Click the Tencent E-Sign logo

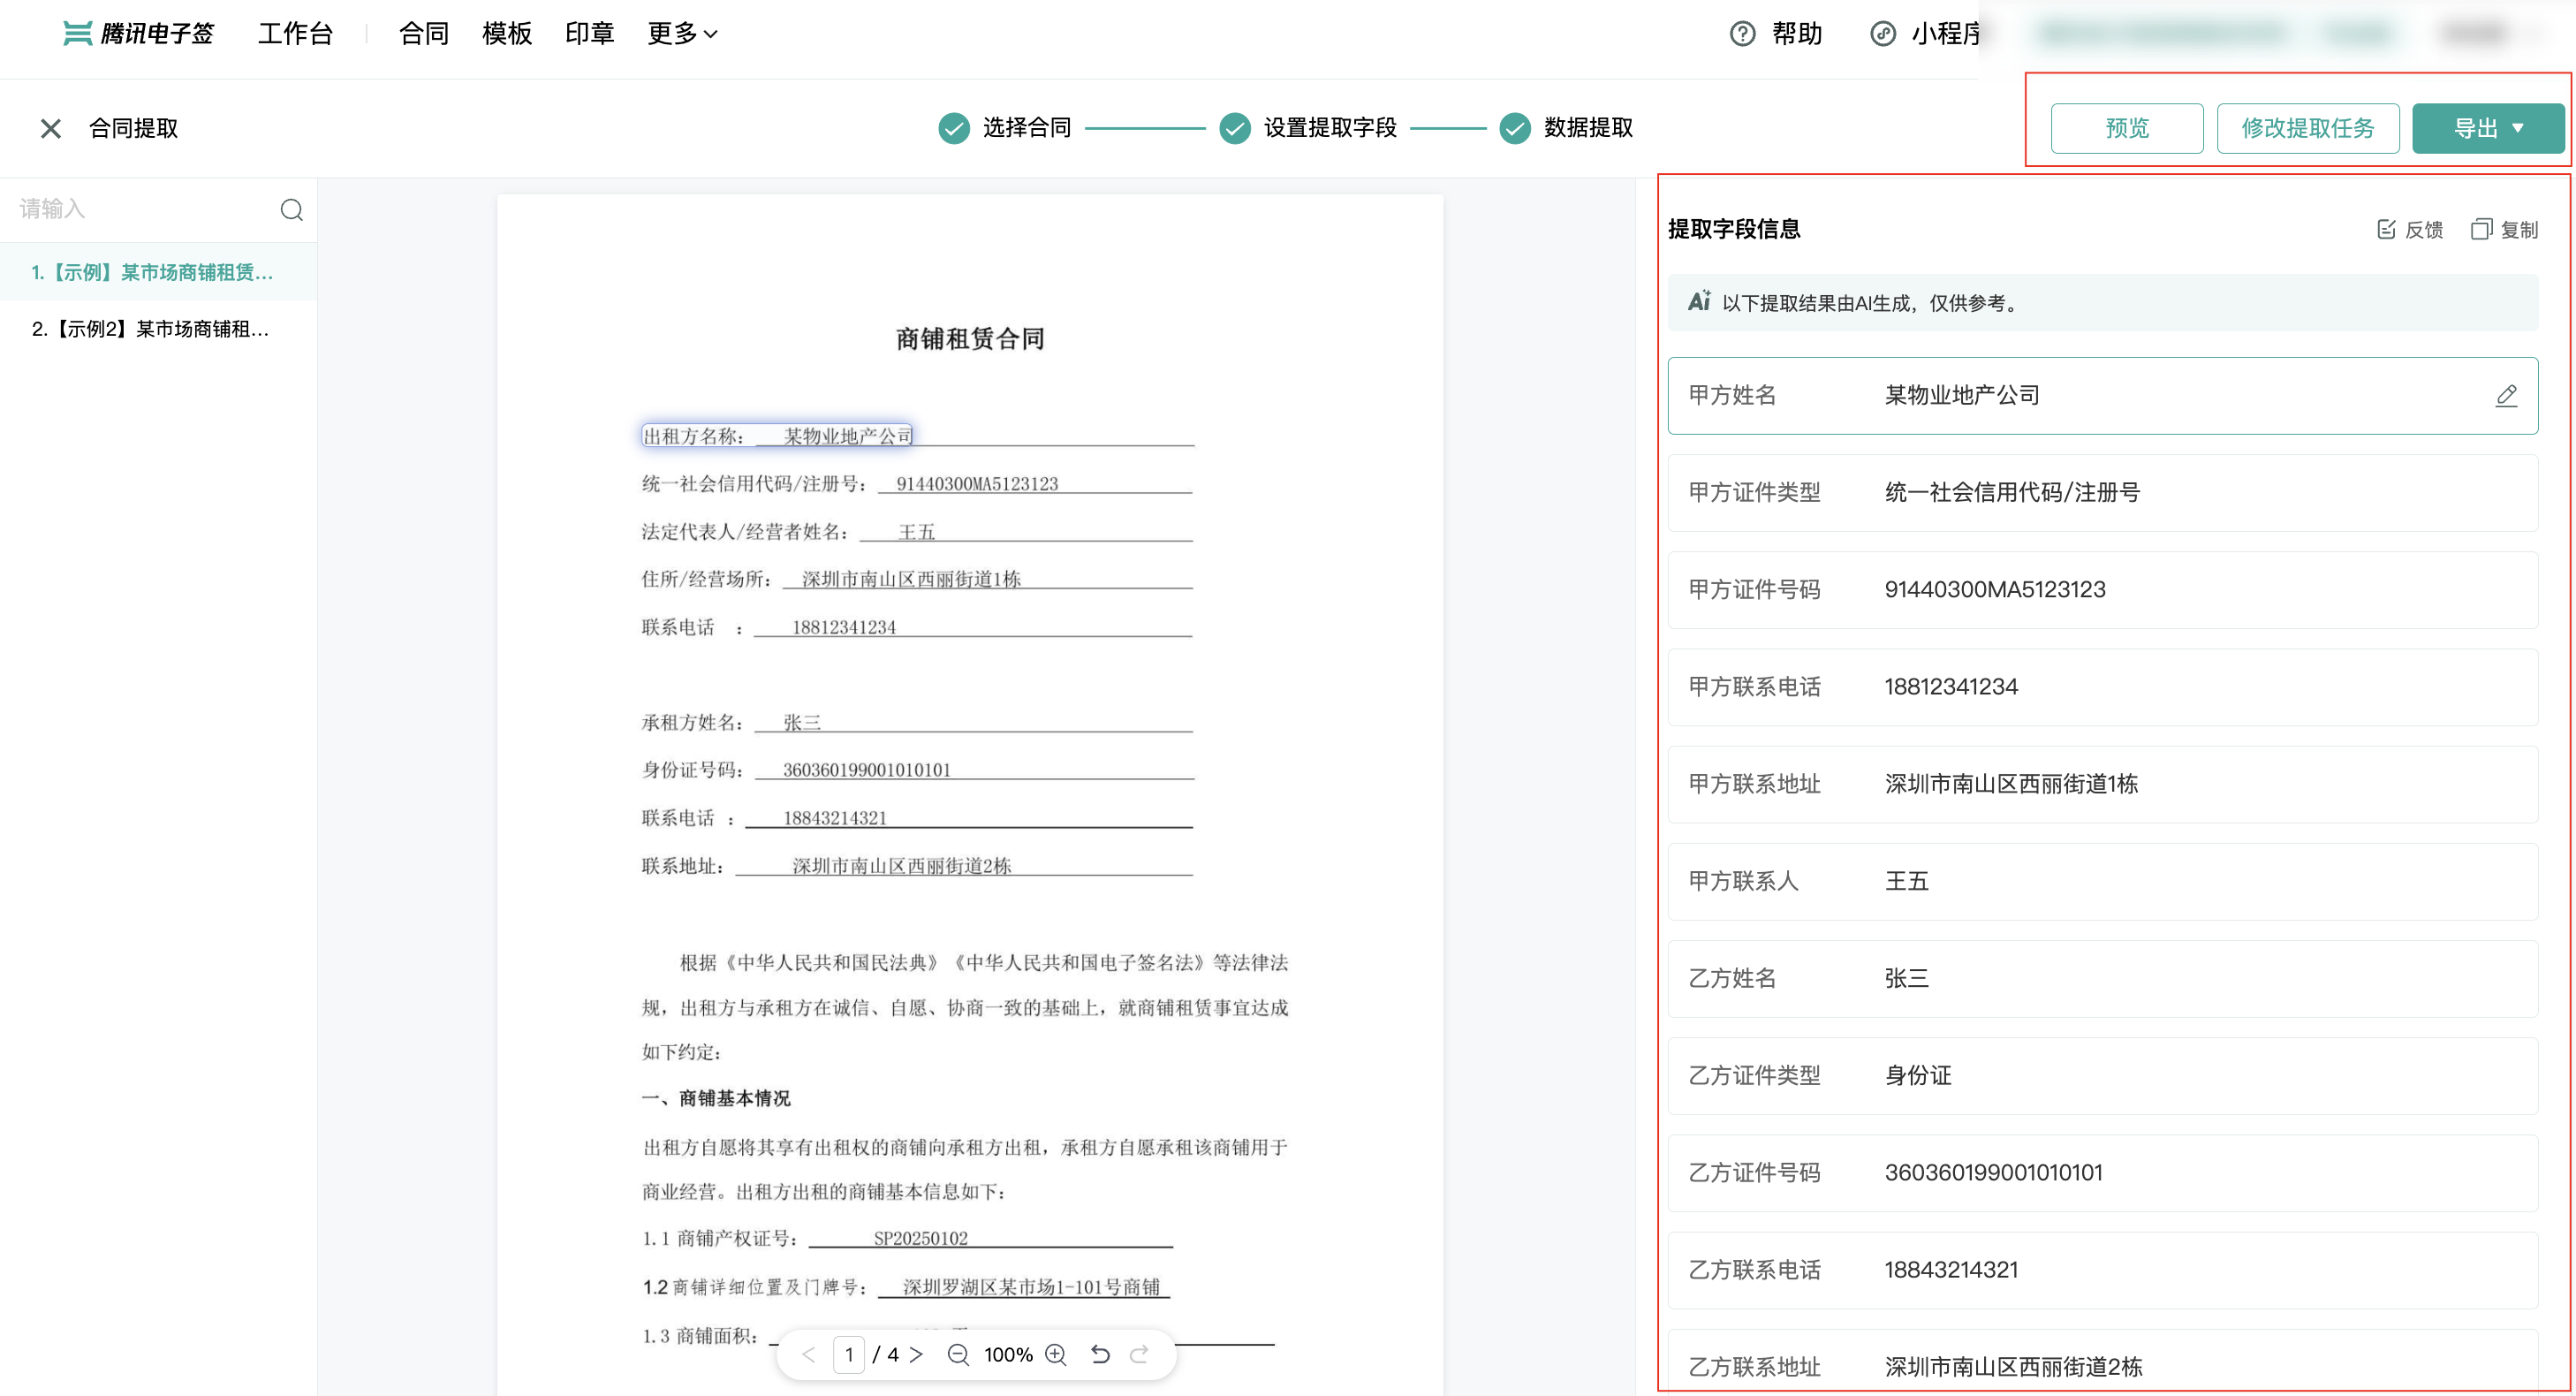click(x=138, y=33)
